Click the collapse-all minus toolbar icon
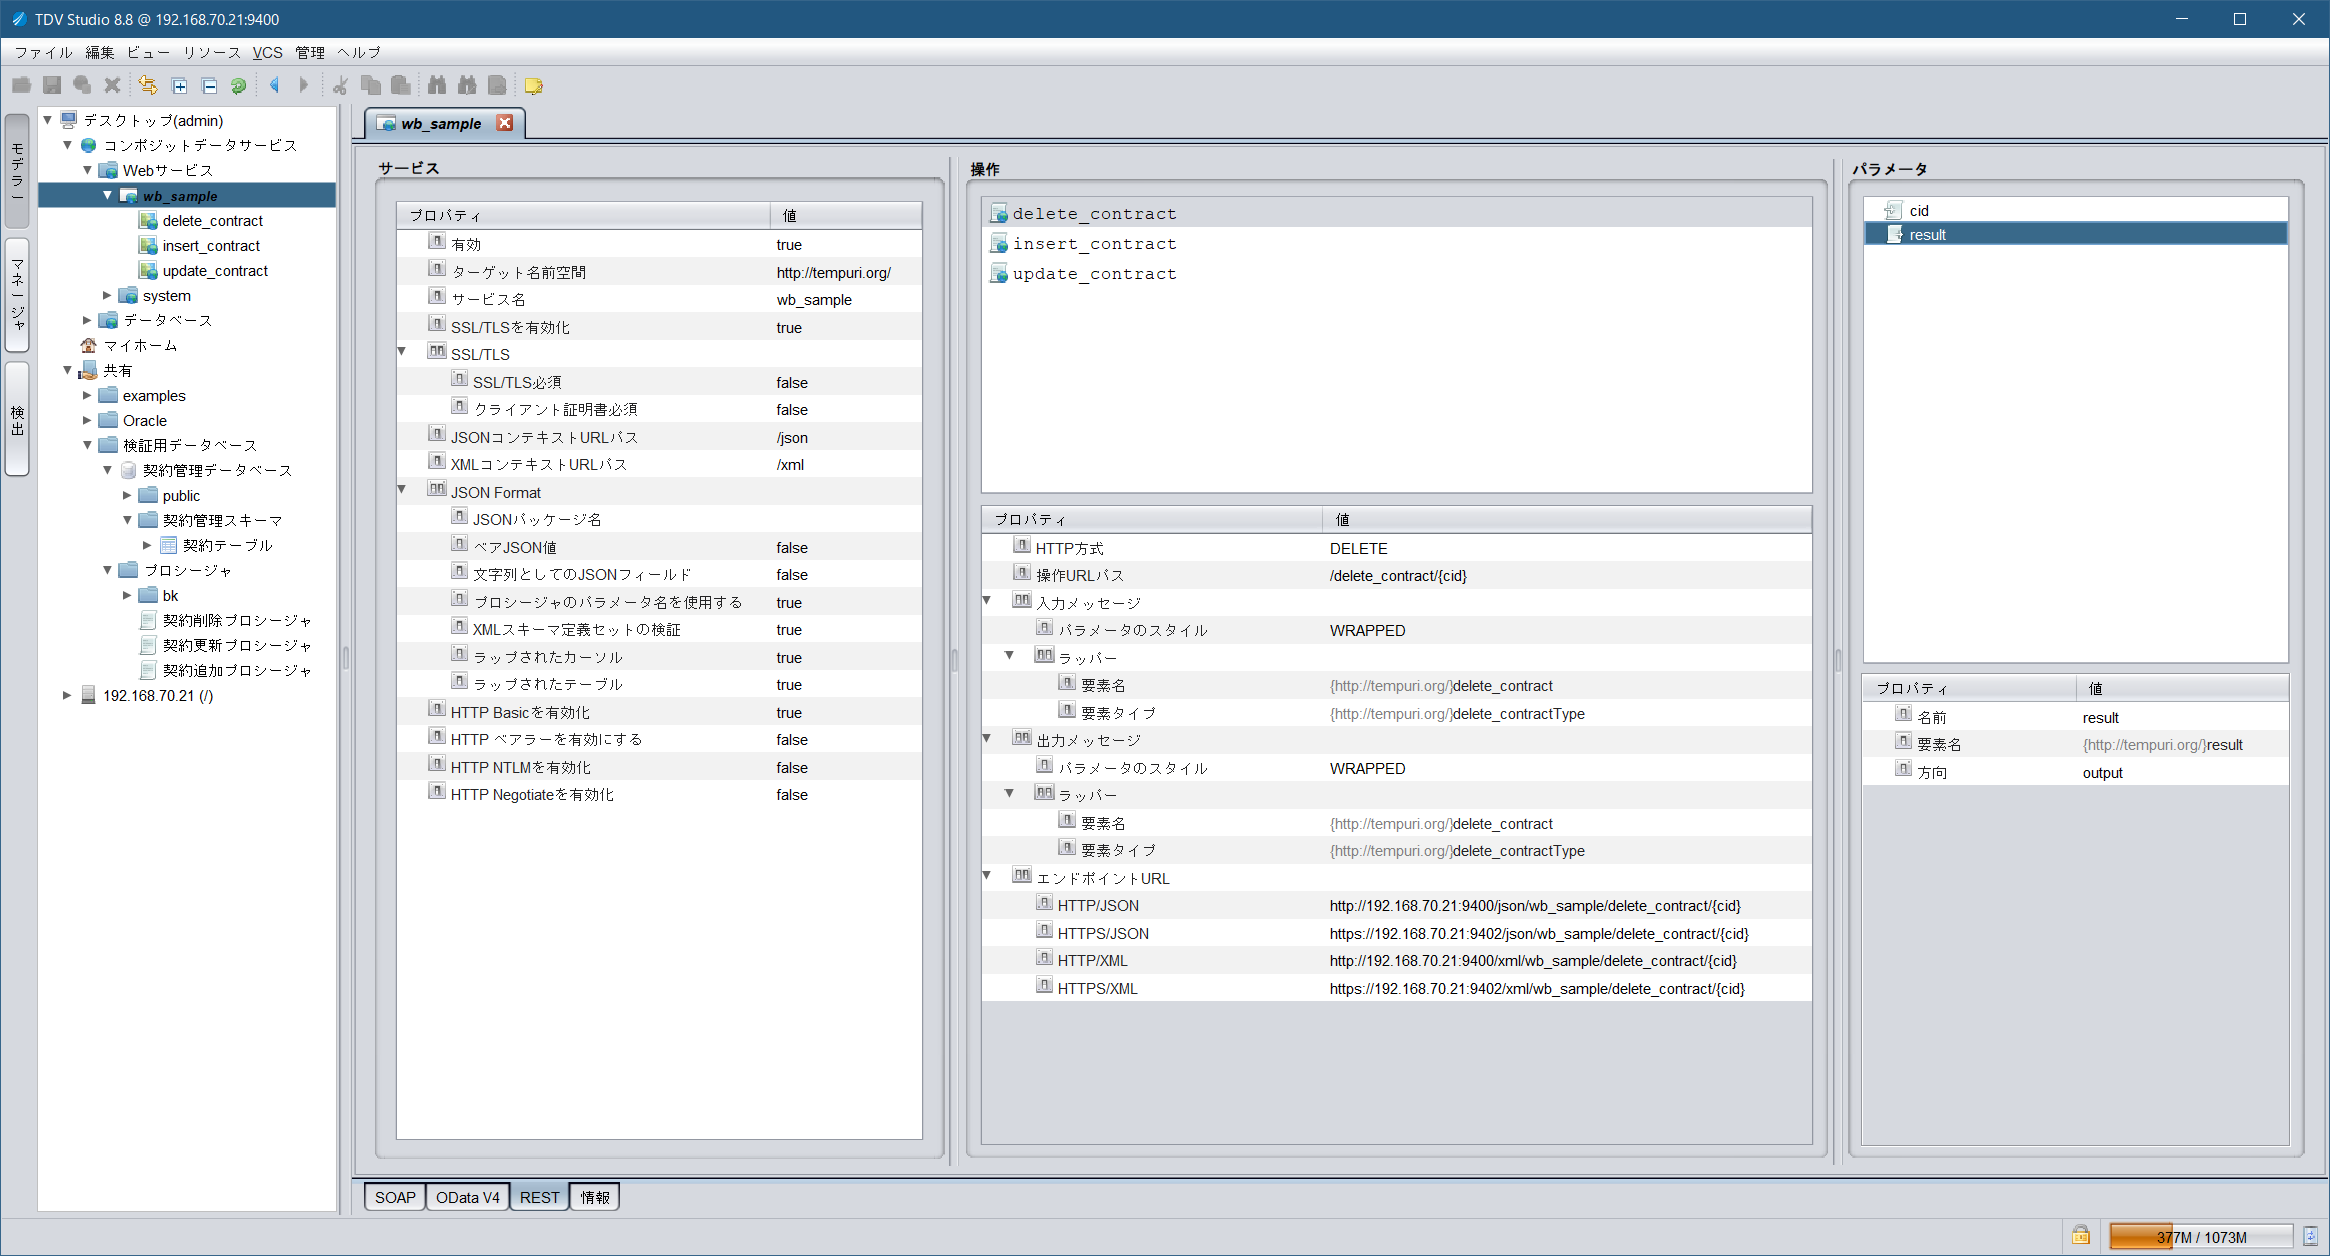2330x1256 pixels. click(210, 87)
